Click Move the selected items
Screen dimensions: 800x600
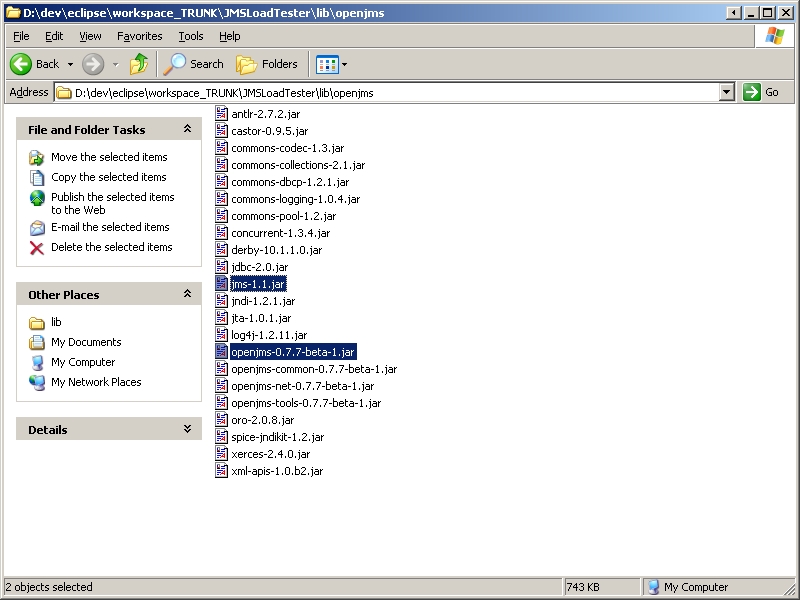109,157
